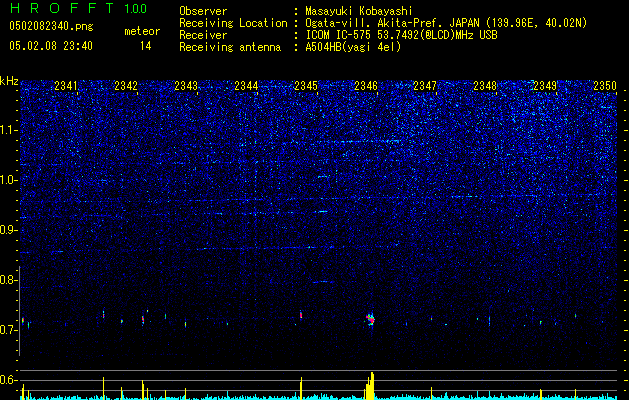Click the Observer label
The height and width of the screenshot is (400, 629).
203,11
